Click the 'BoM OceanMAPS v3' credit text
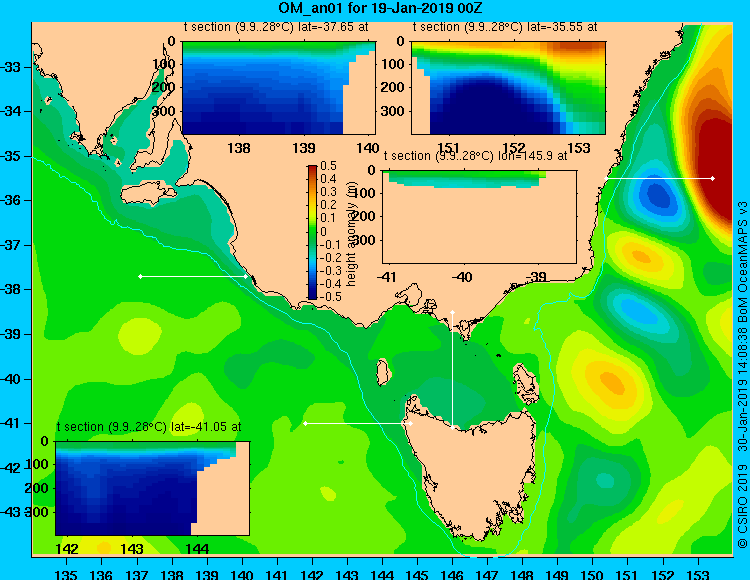Viewport: 750px width, 580px height. tap(743, 256)
